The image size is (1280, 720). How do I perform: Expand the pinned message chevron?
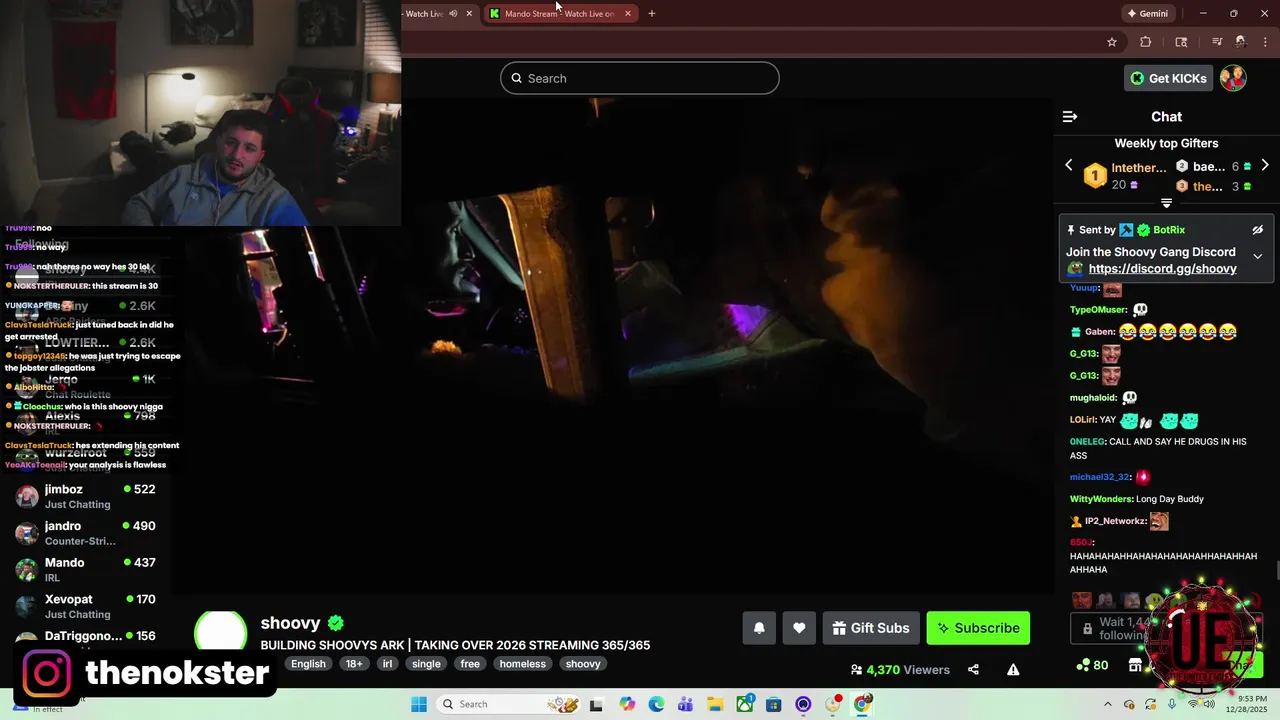pos(1258,256)
